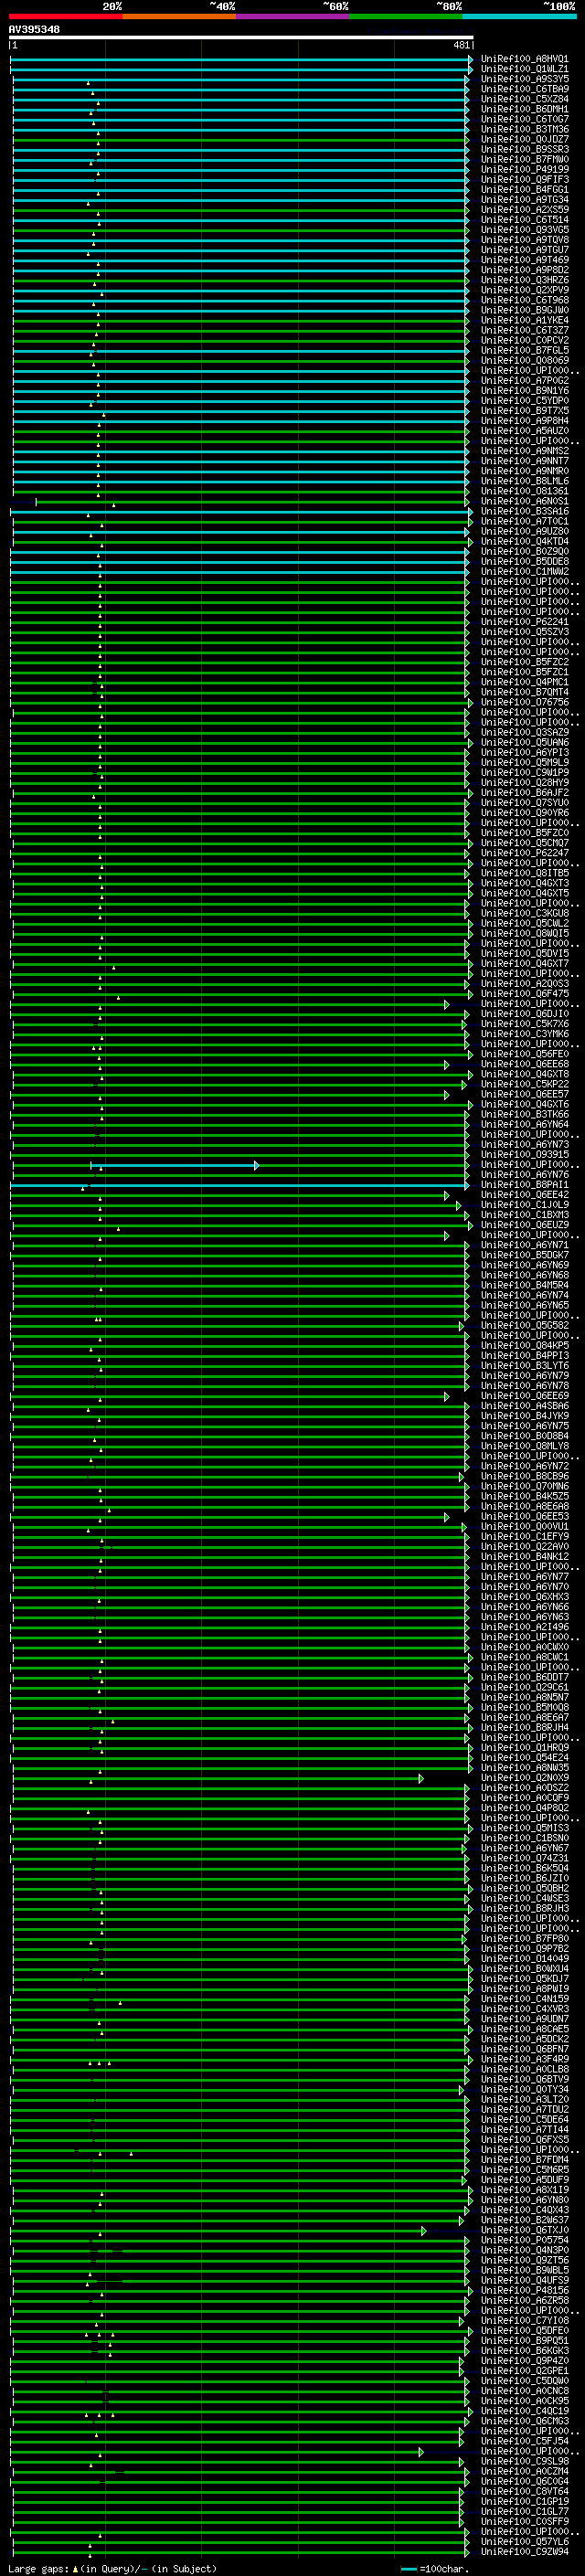The height and width of the screenshot is (2576, 585).
Task: Select the UniRef100_A2XS59 entry
Action: click(525, 210)
